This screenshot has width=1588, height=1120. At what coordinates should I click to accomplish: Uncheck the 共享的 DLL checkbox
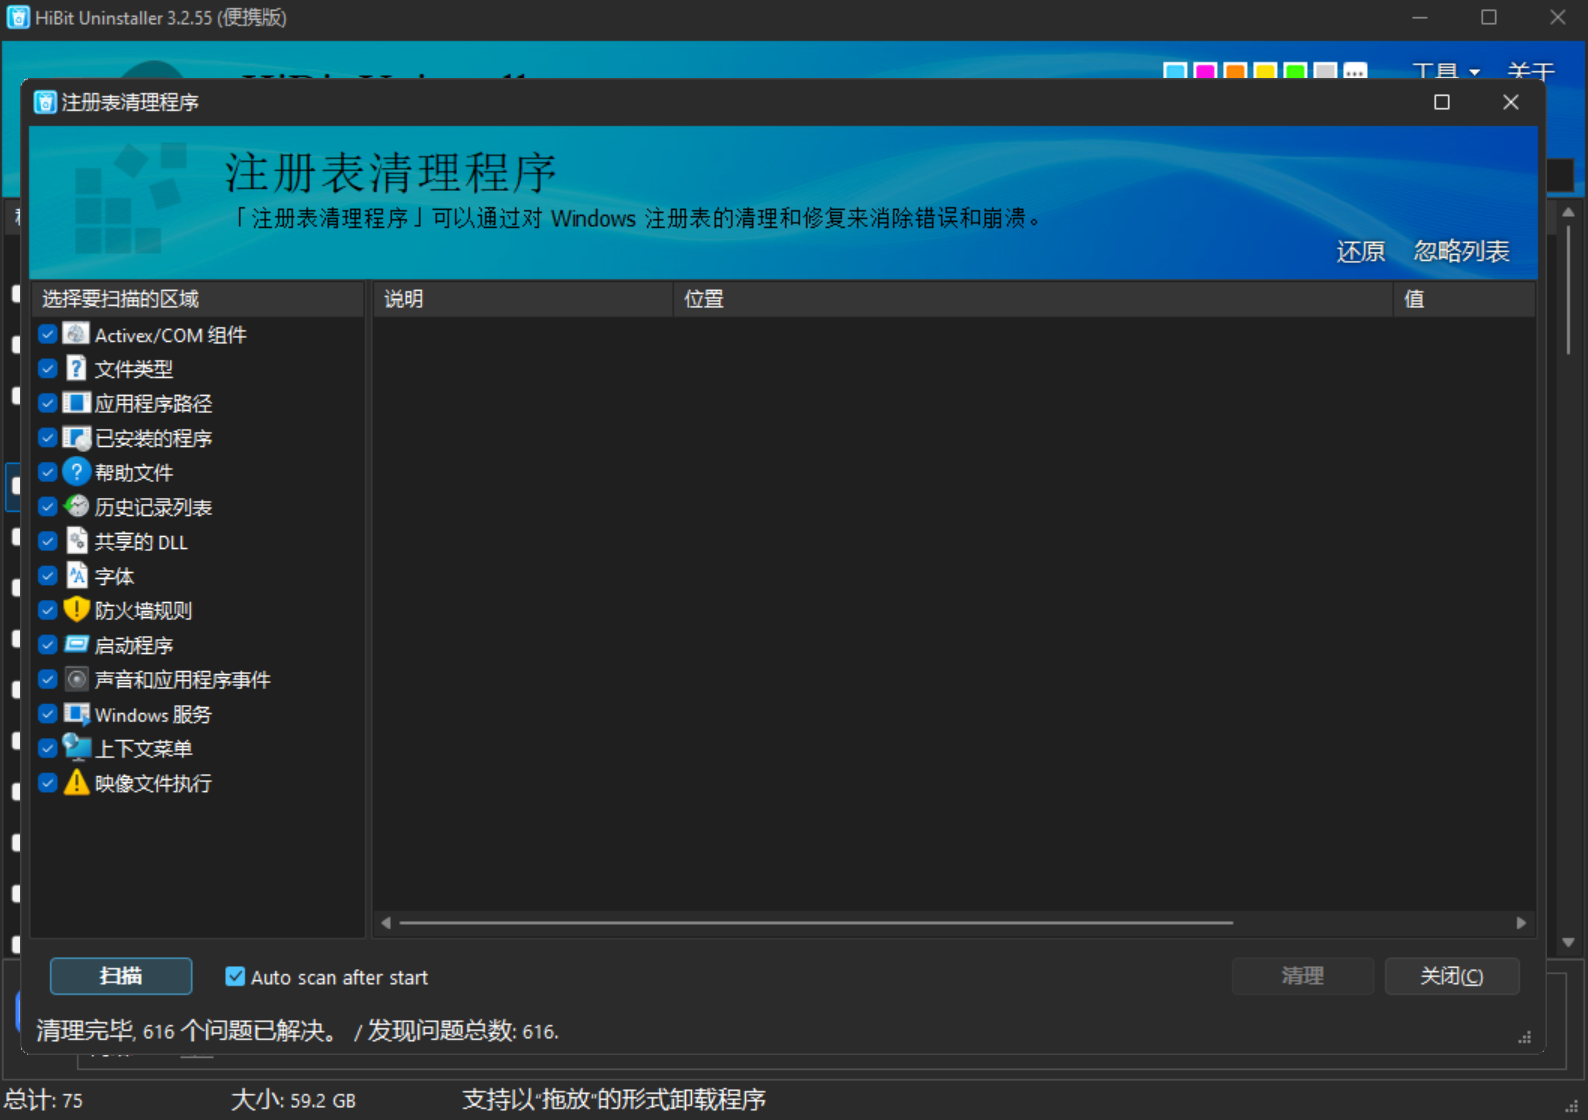pyautogui.click(x=47, y=541)
